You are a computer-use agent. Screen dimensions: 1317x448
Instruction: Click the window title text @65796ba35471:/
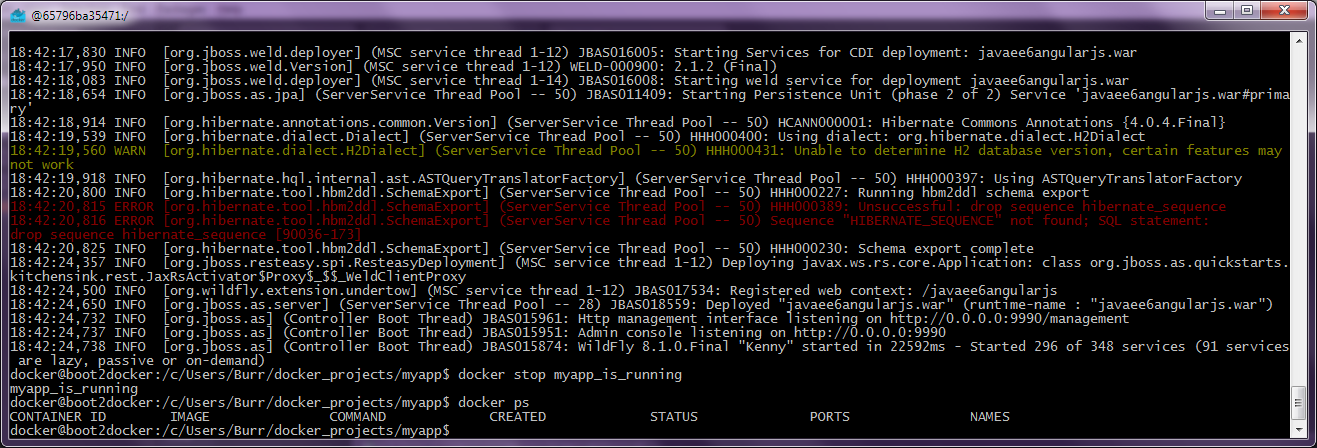point(80,13)
